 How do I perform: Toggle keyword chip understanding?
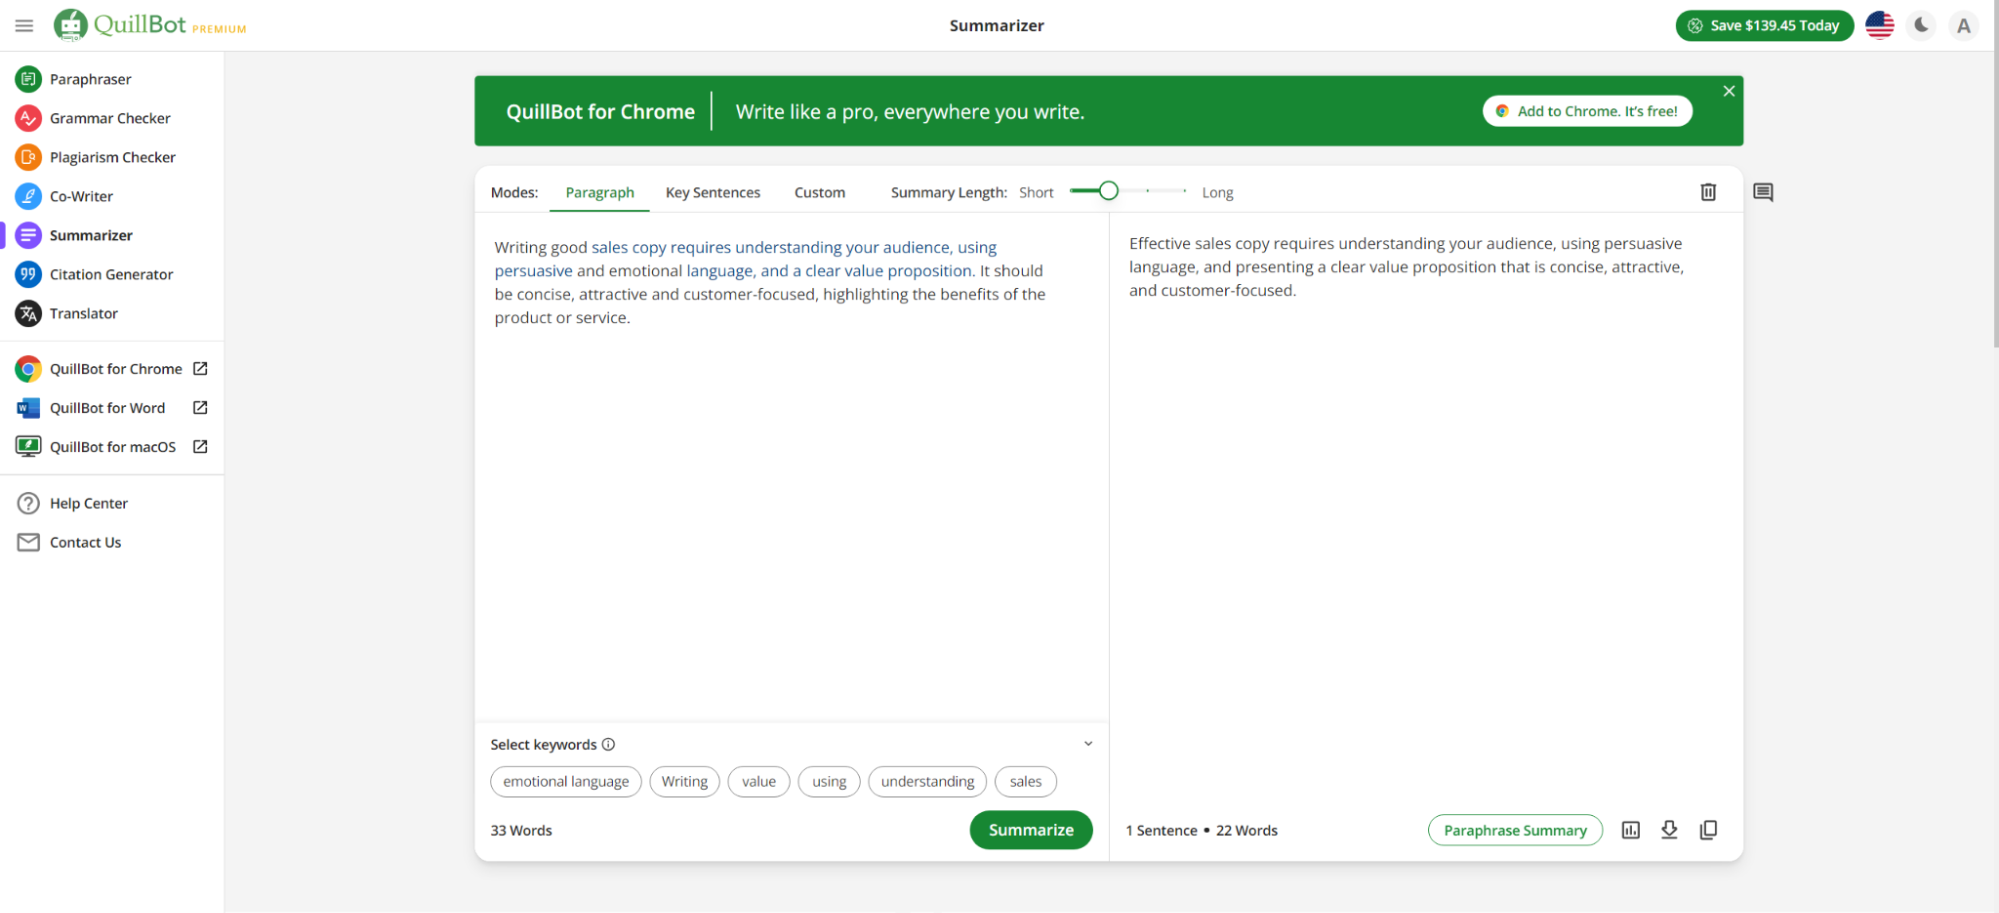point(928,782)
